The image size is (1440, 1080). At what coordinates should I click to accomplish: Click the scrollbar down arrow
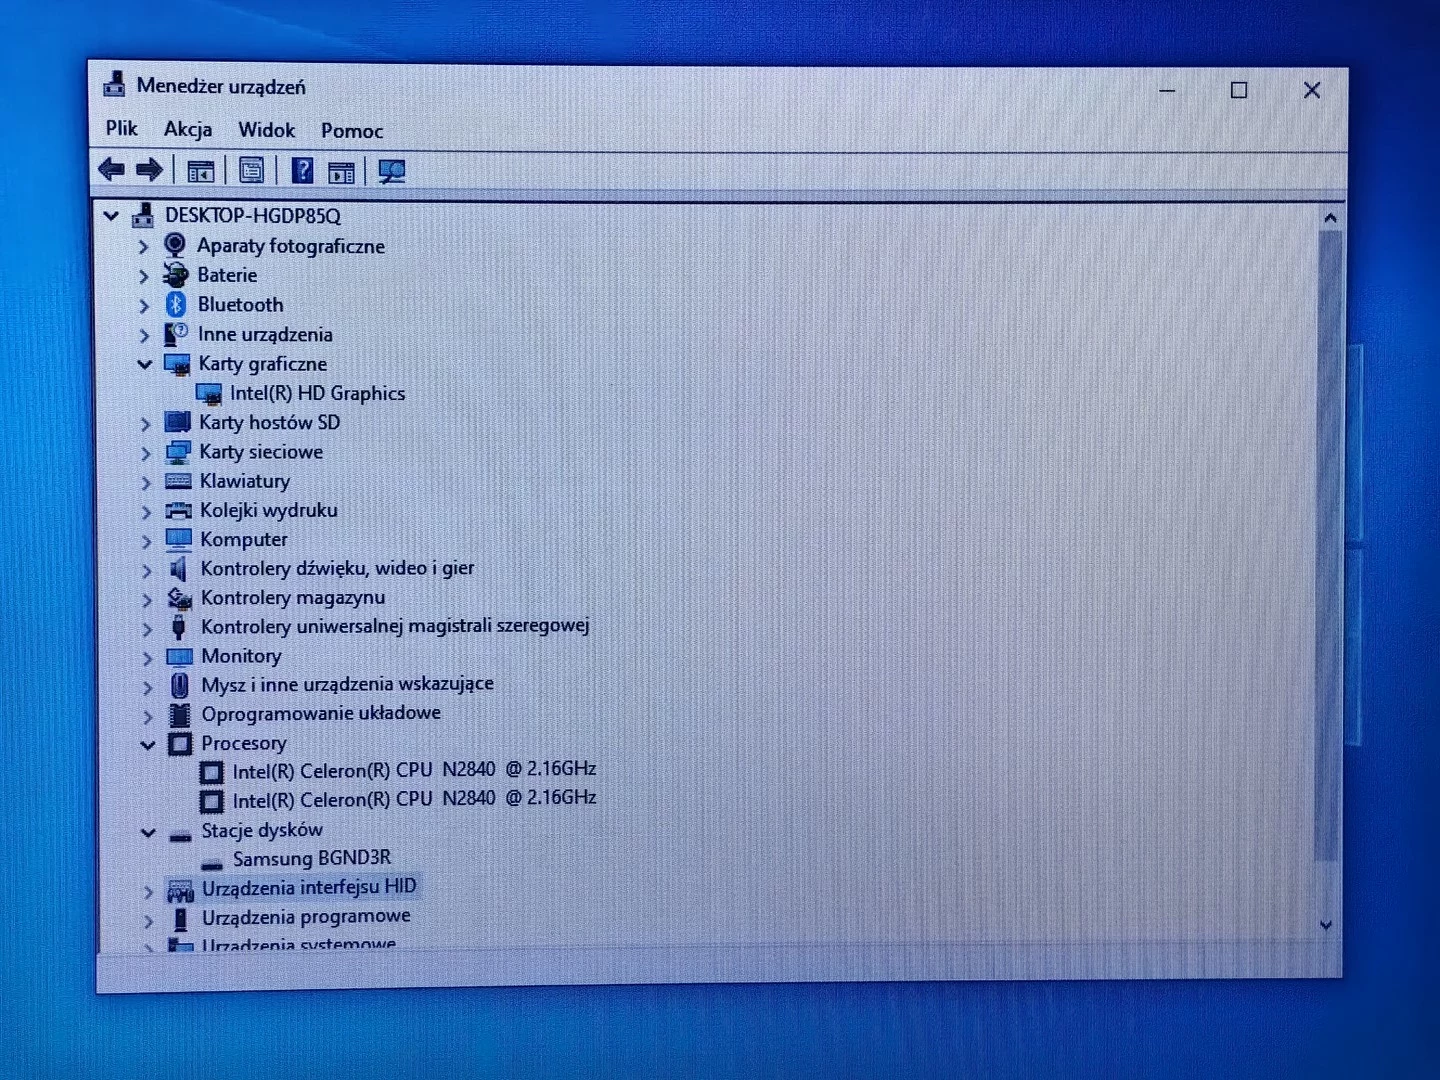(x=1327, y=926)
